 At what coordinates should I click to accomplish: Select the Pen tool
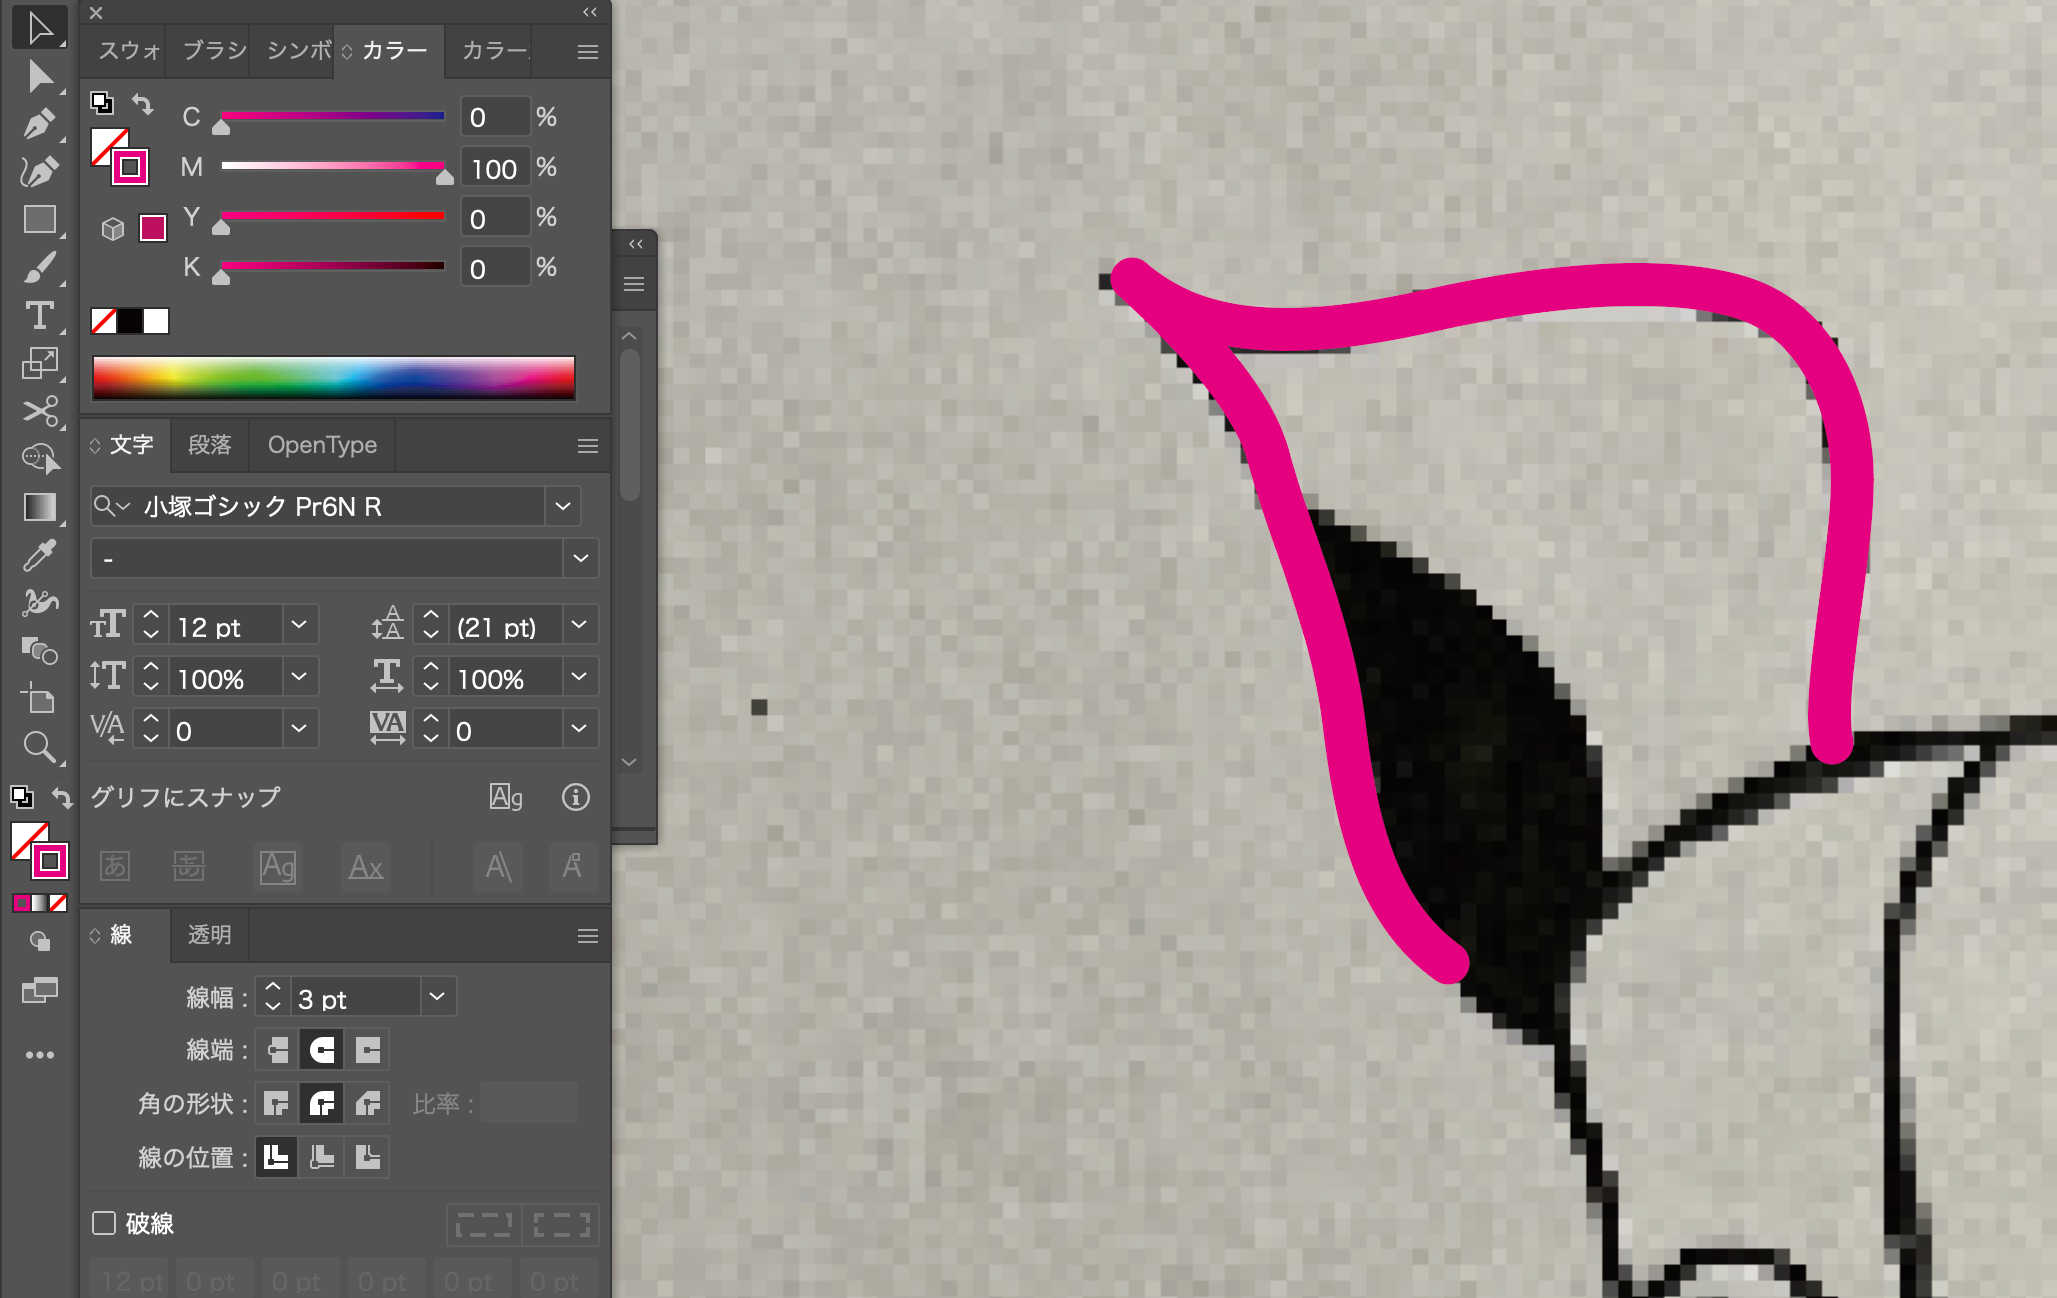point(38,124)
